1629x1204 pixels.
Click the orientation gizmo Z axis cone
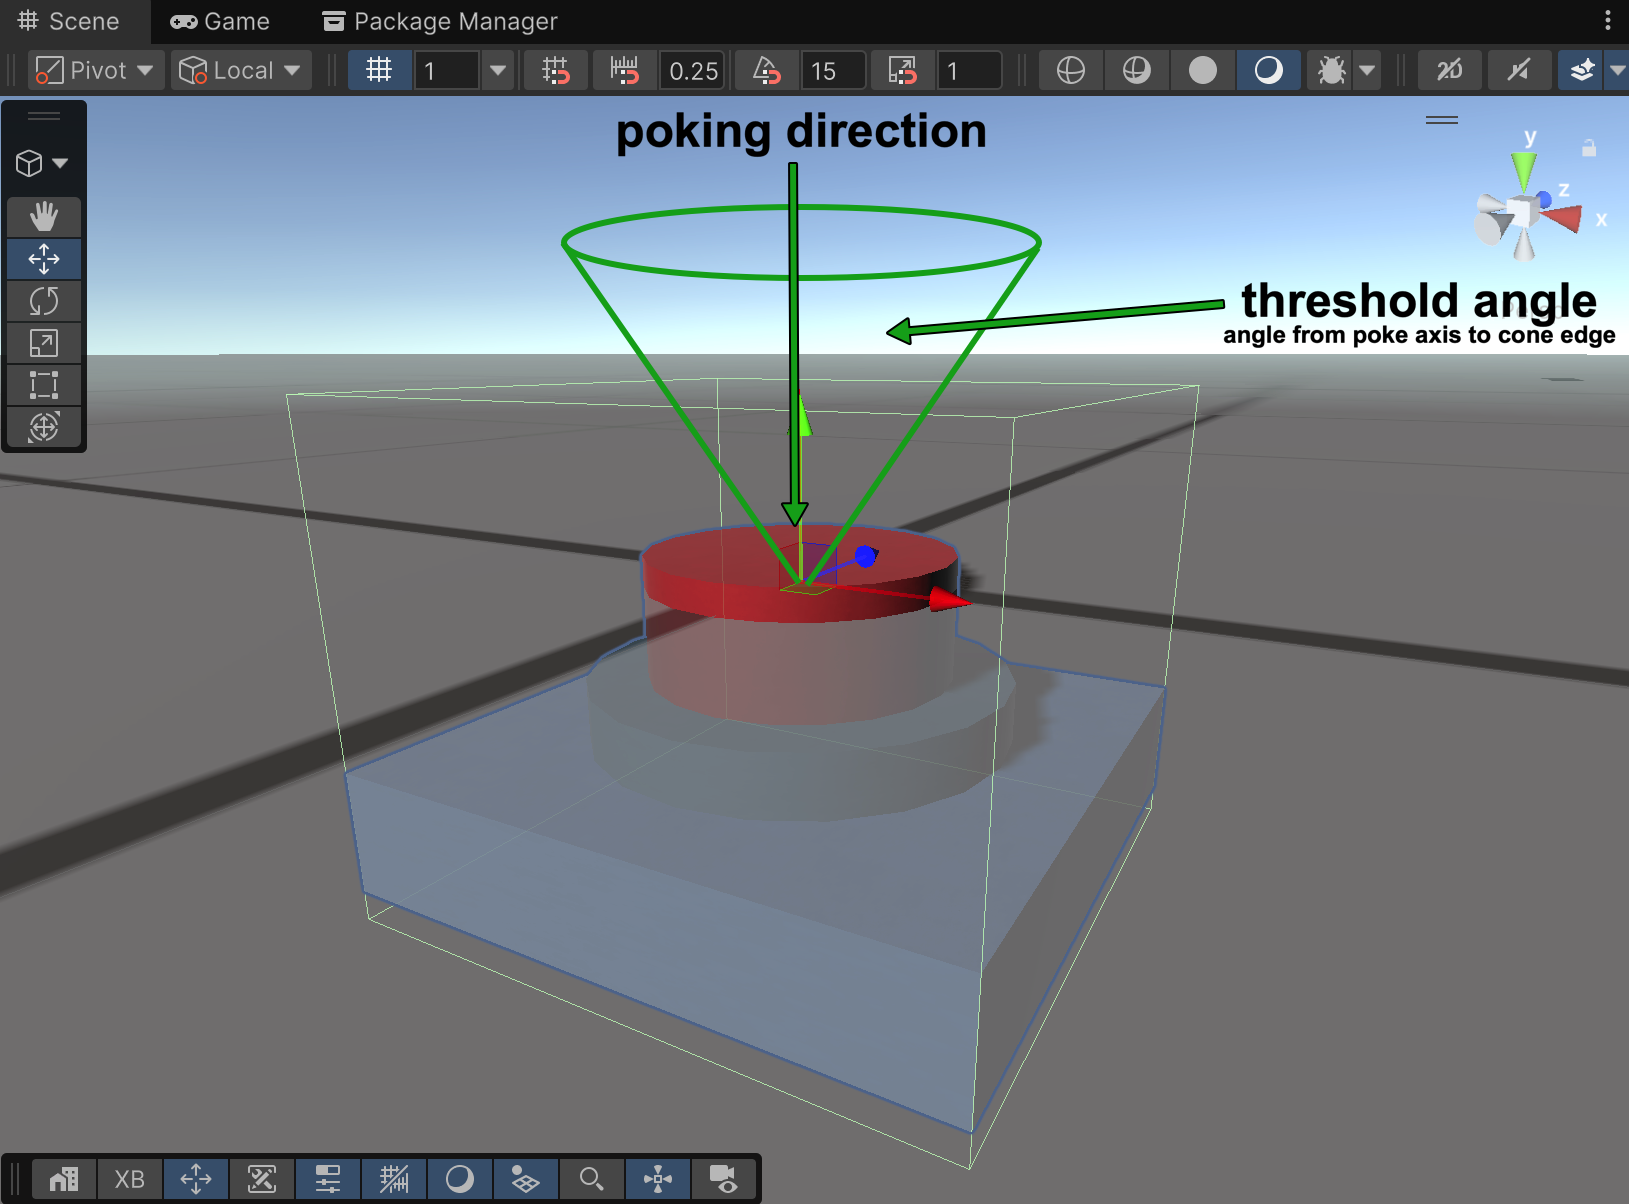pos(1545,200)
